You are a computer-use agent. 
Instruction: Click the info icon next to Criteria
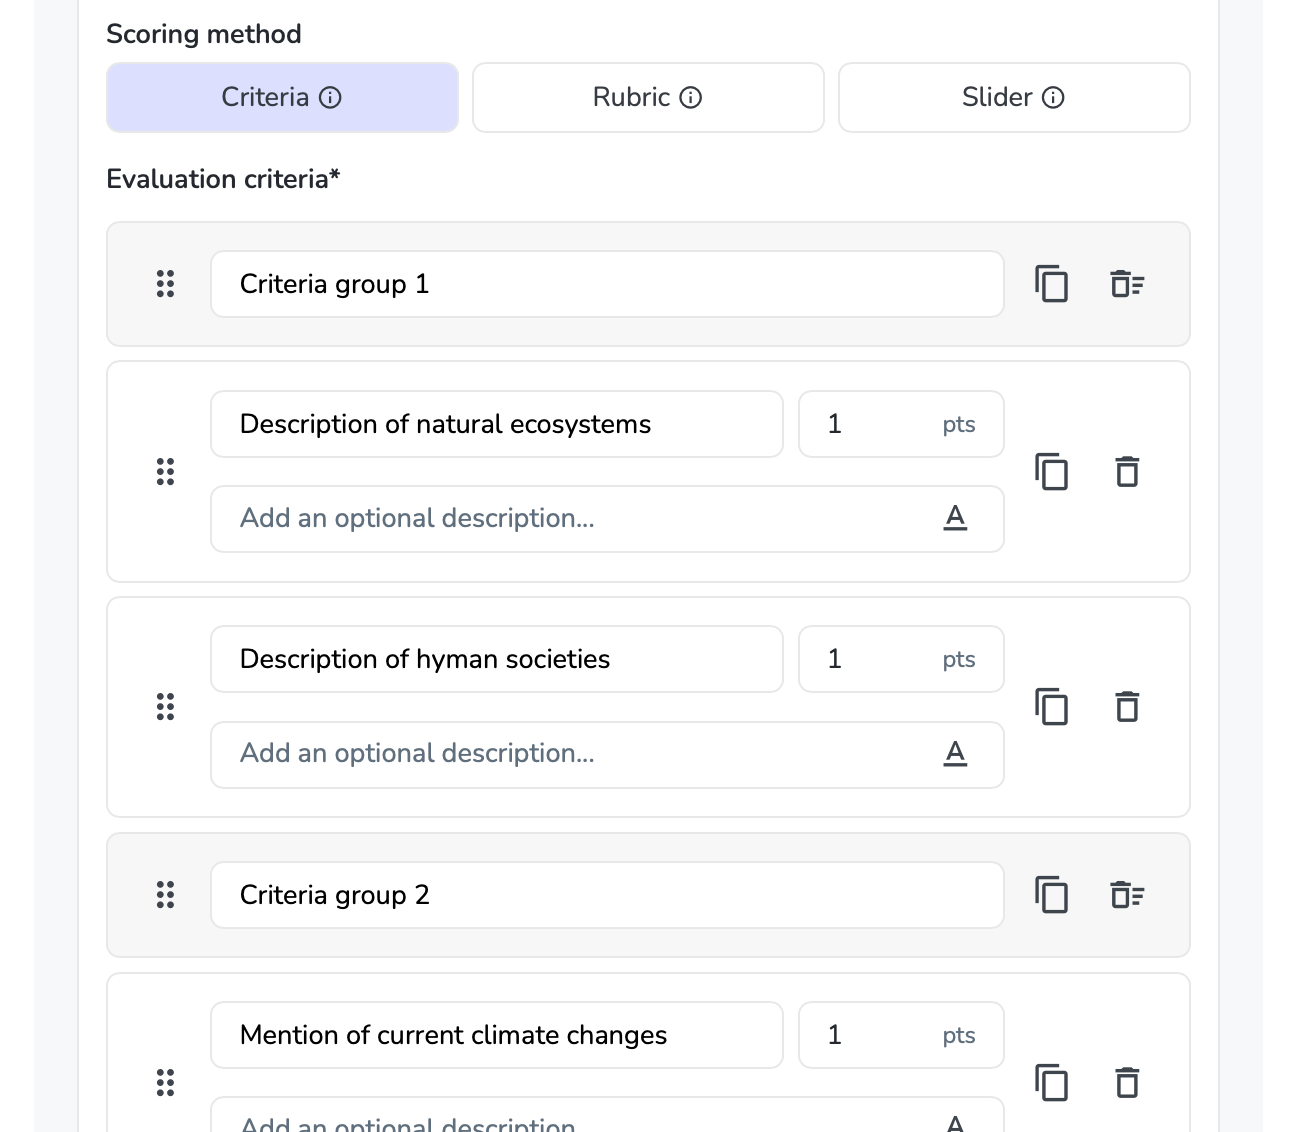click(x=330, y=97)
